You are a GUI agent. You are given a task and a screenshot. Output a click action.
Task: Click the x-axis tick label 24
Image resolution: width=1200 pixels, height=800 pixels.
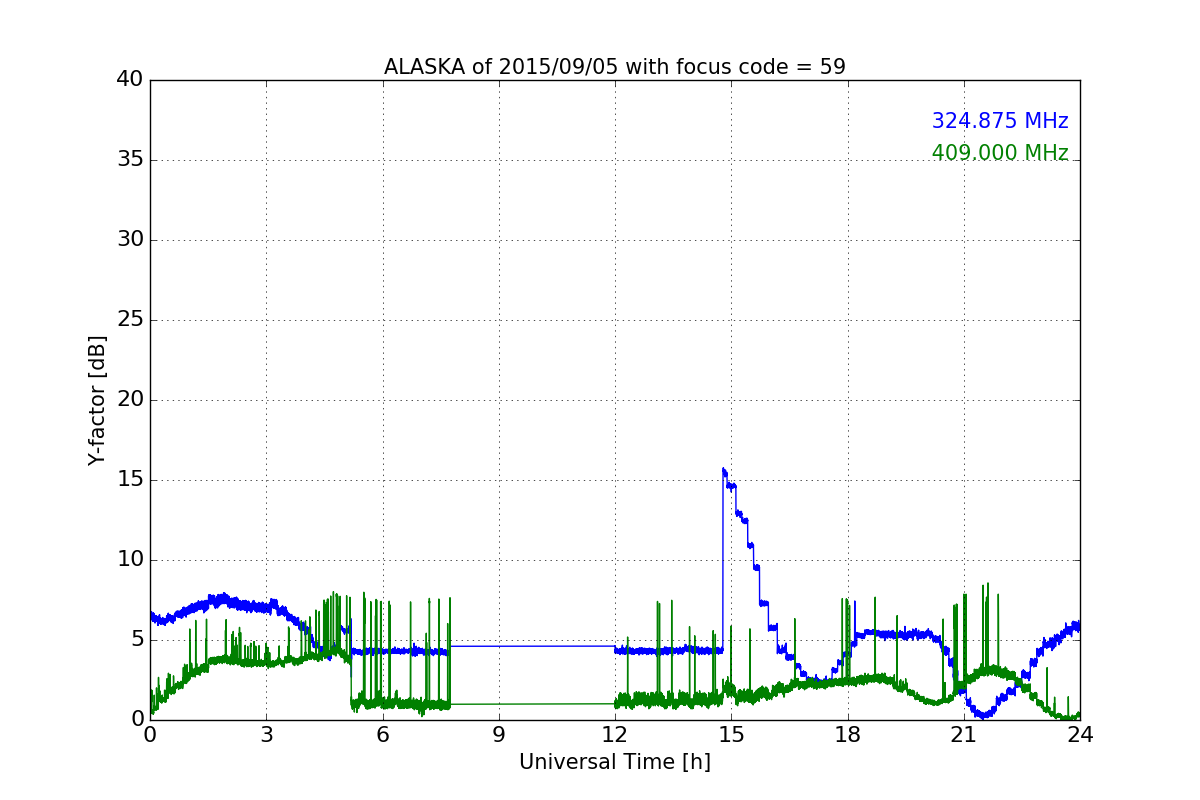[1080, 734]
